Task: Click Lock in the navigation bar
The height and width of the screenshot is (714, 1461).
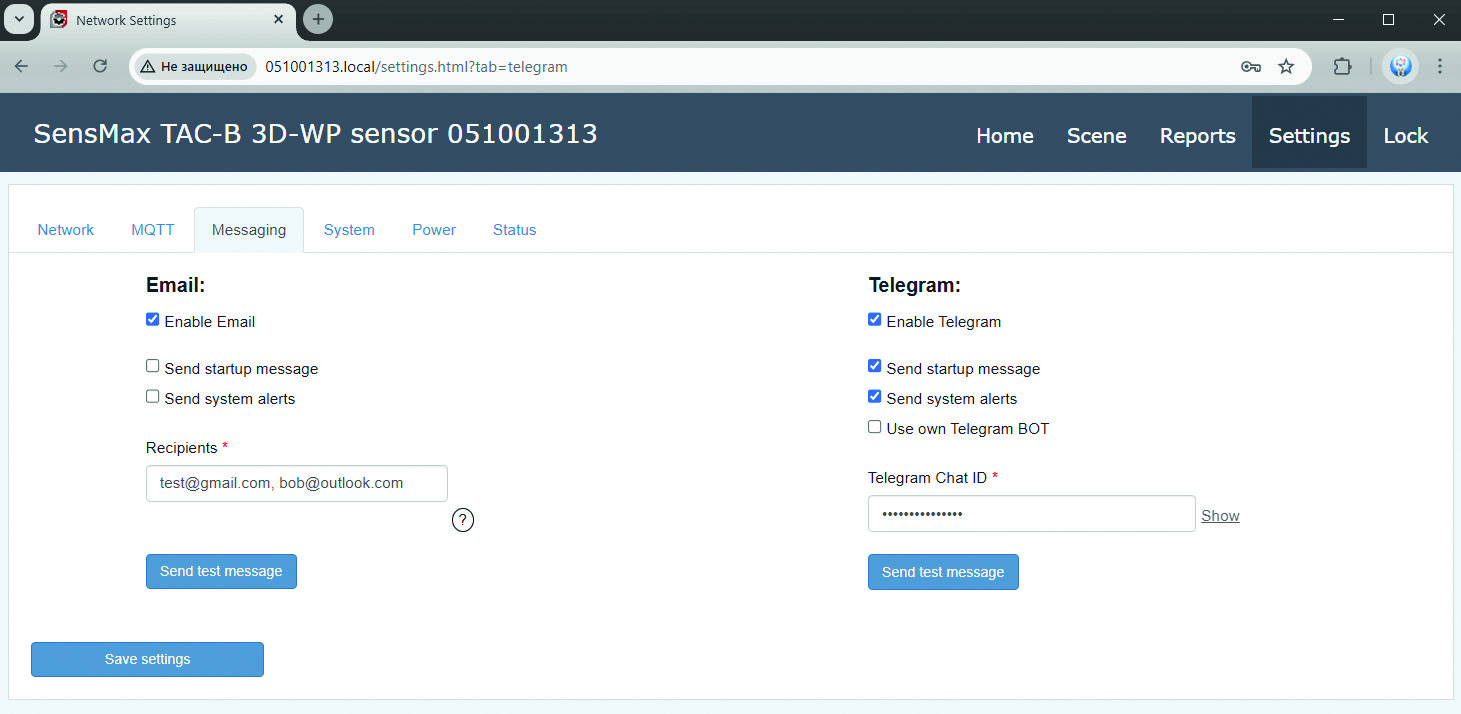Action: (1406, 136)
